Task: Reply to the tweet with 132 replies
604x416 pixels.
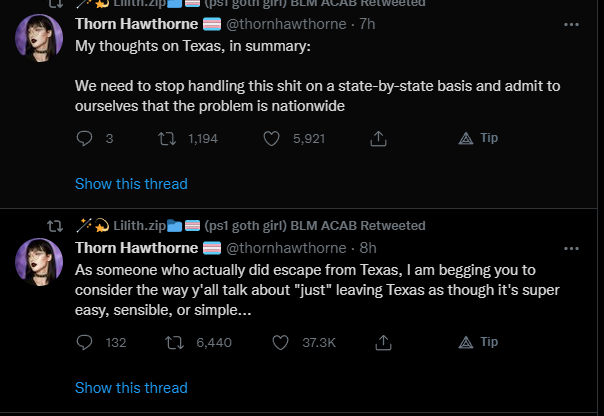Action: point(84,342)
